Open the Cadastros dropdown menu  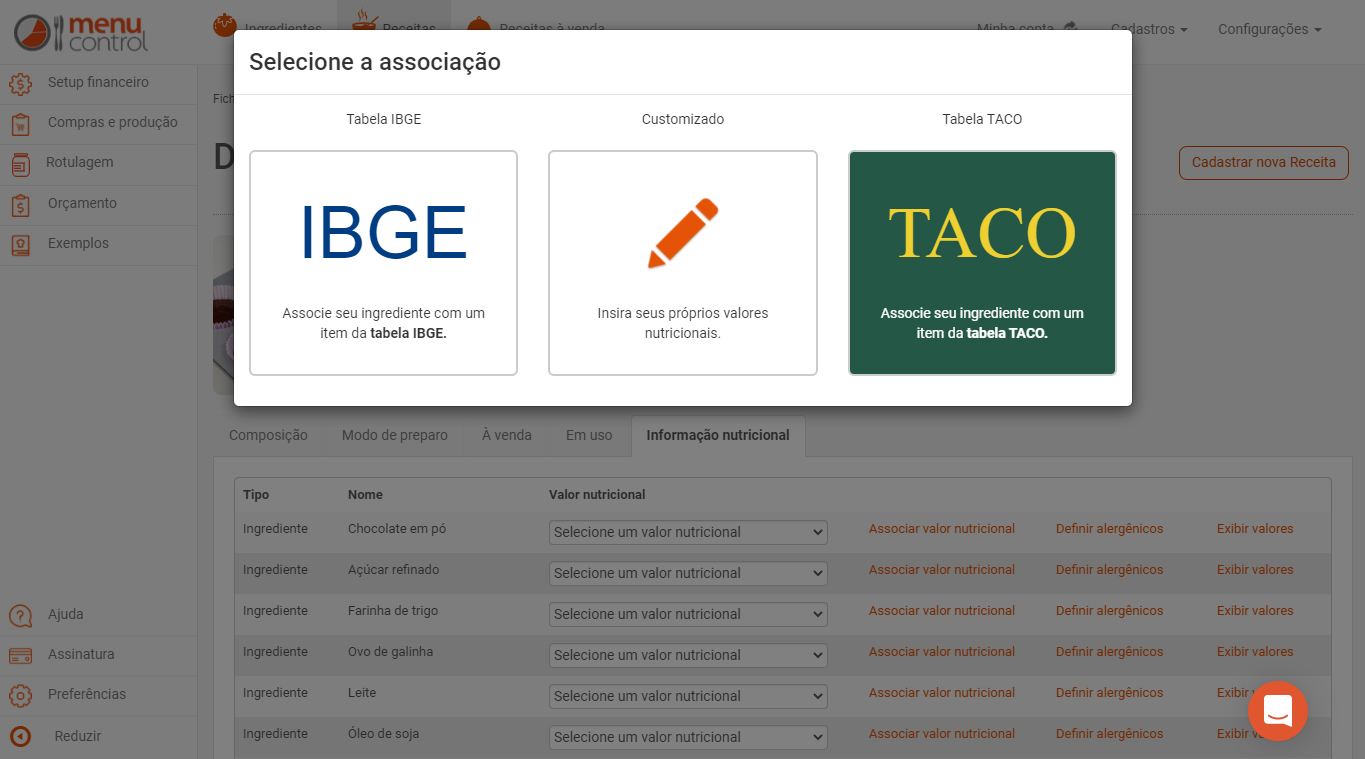[x=1149, y=29]
